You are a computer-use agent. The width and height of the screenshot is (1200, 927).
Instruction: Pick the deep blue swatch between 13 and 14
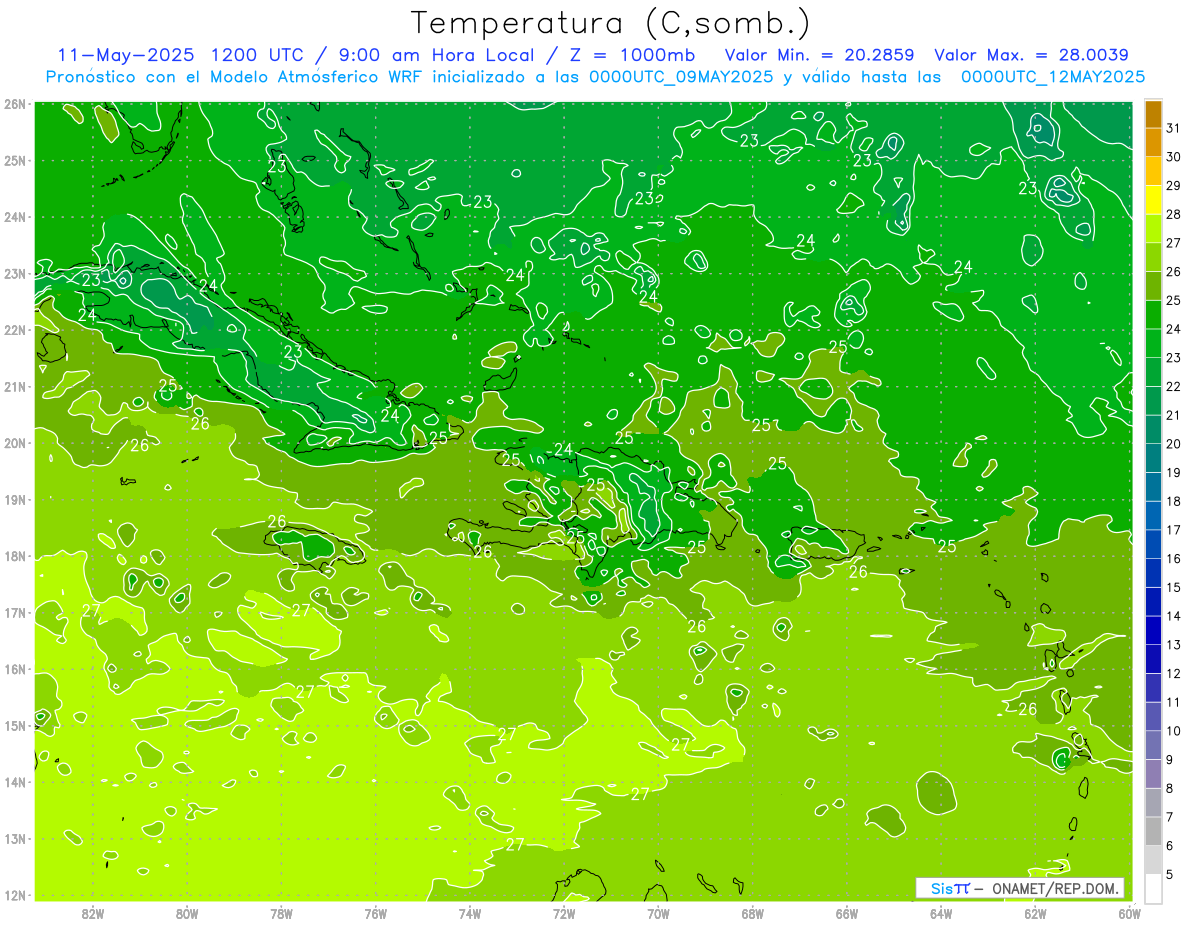(1153, 630)
